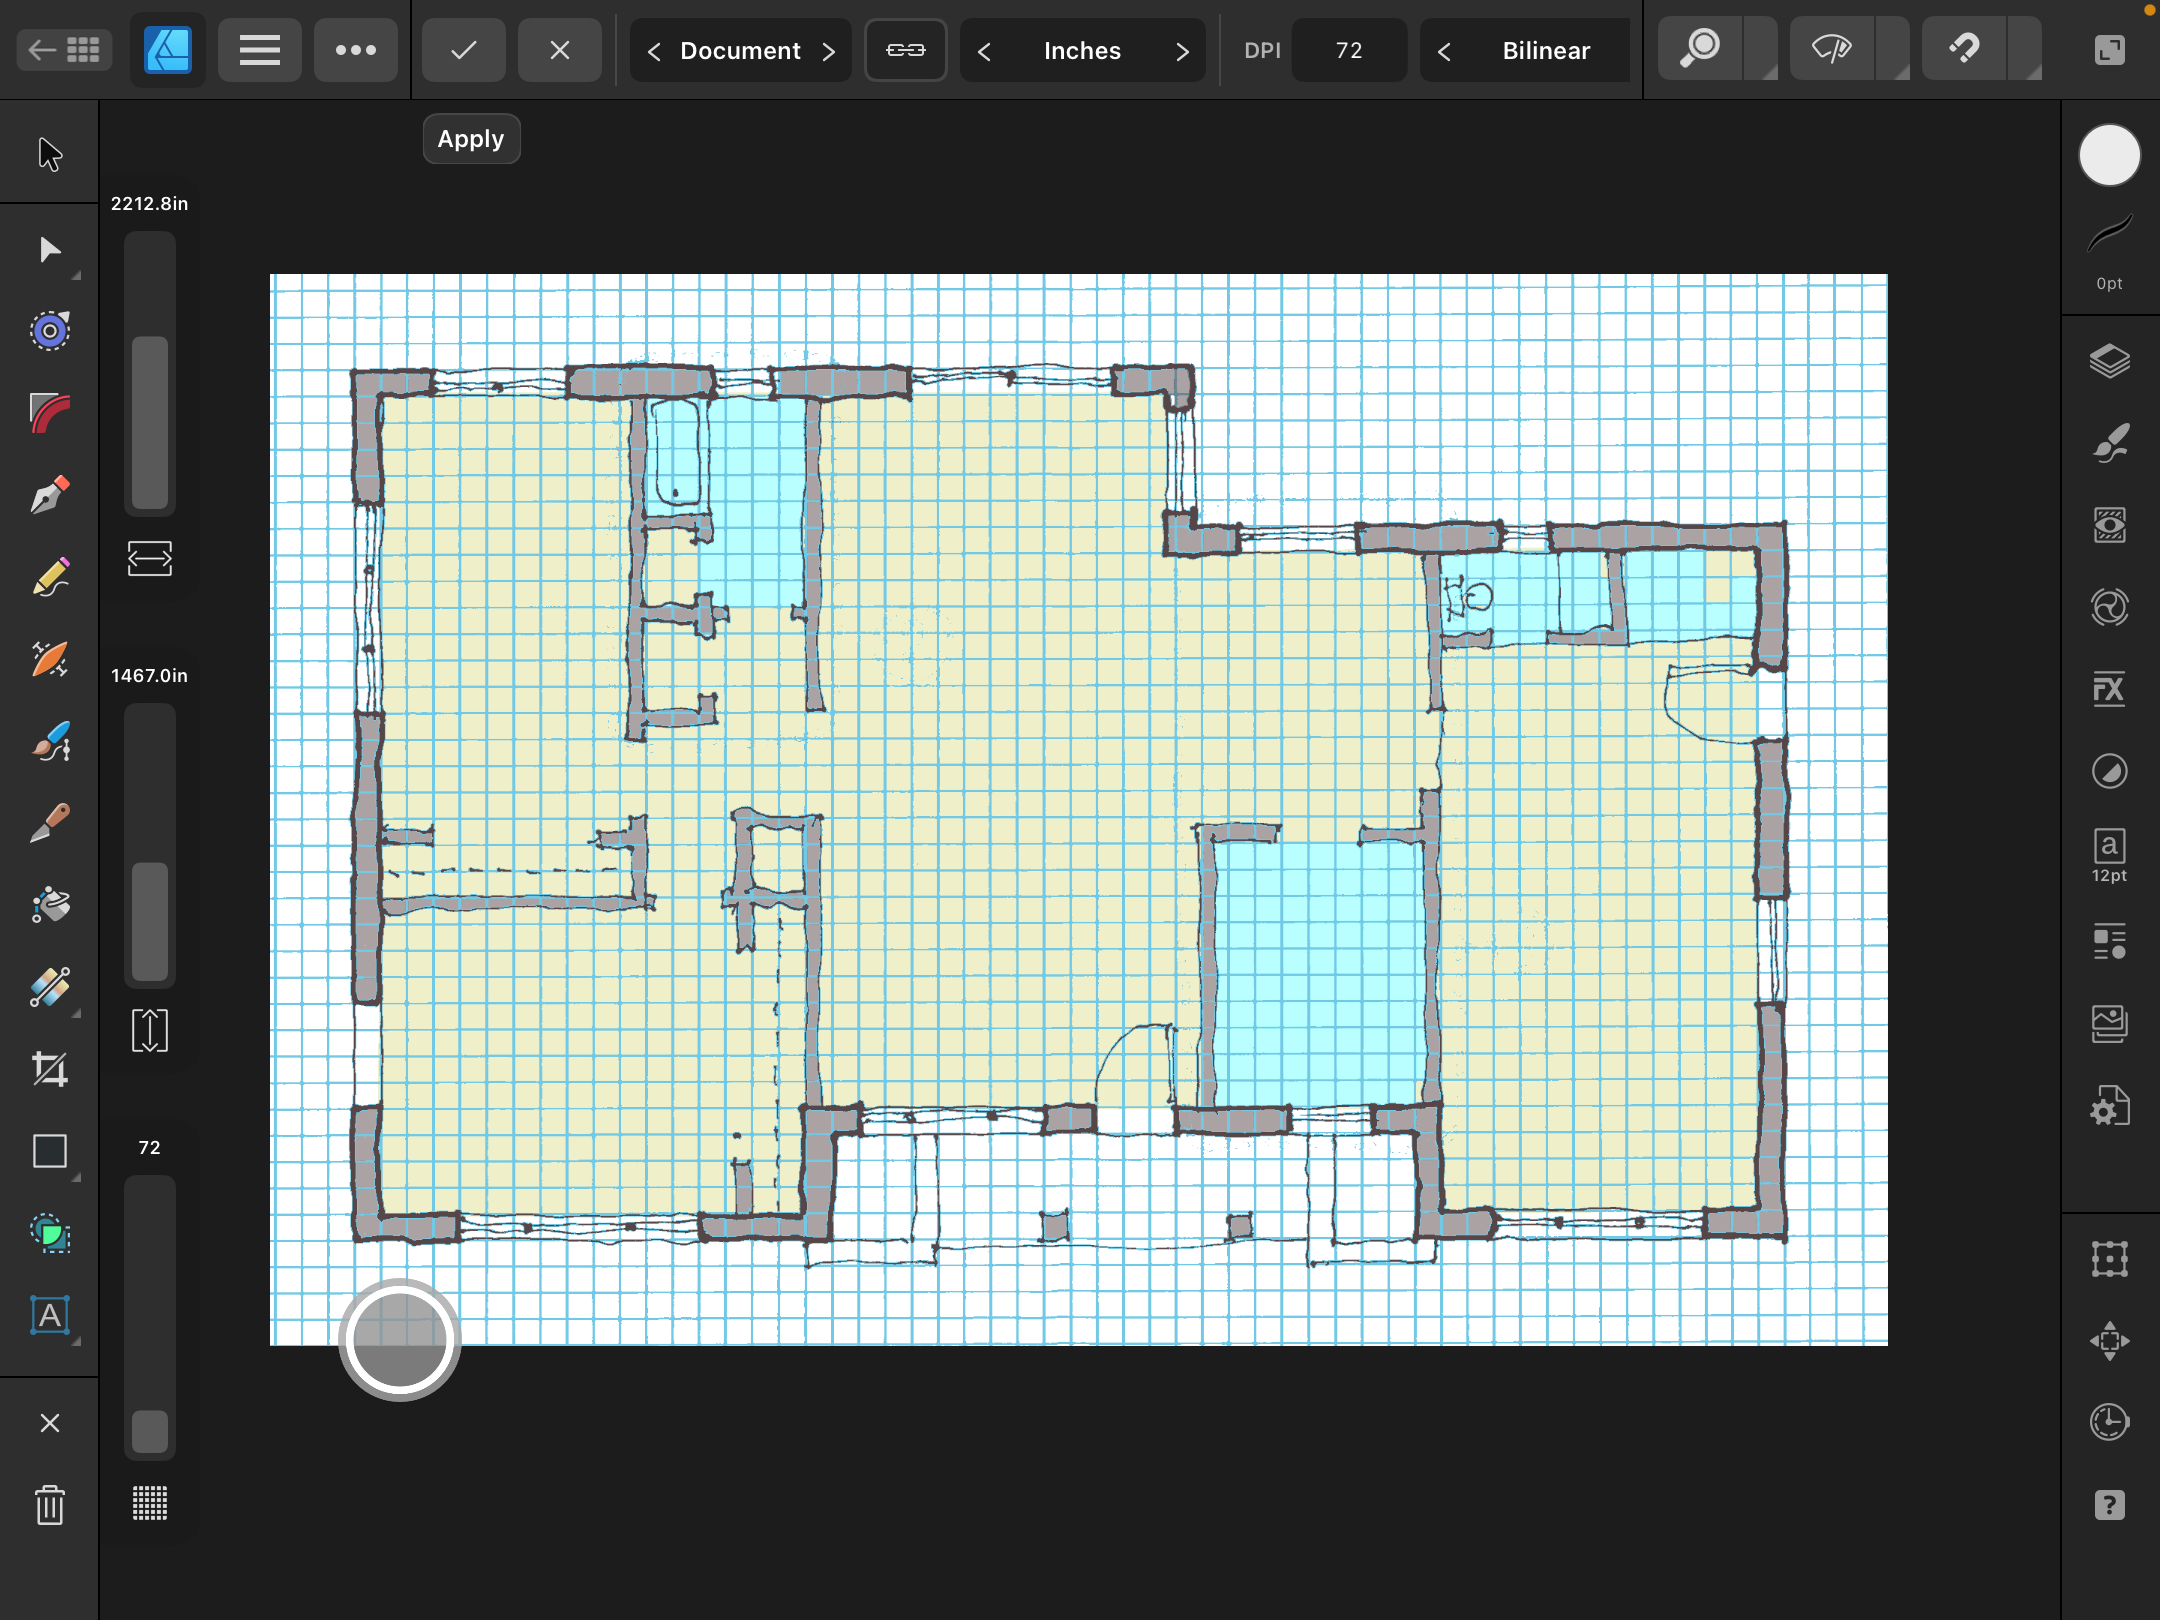Open the Document mode selector label
This screenshot has width=2160, height=1620.
(740, 51)
